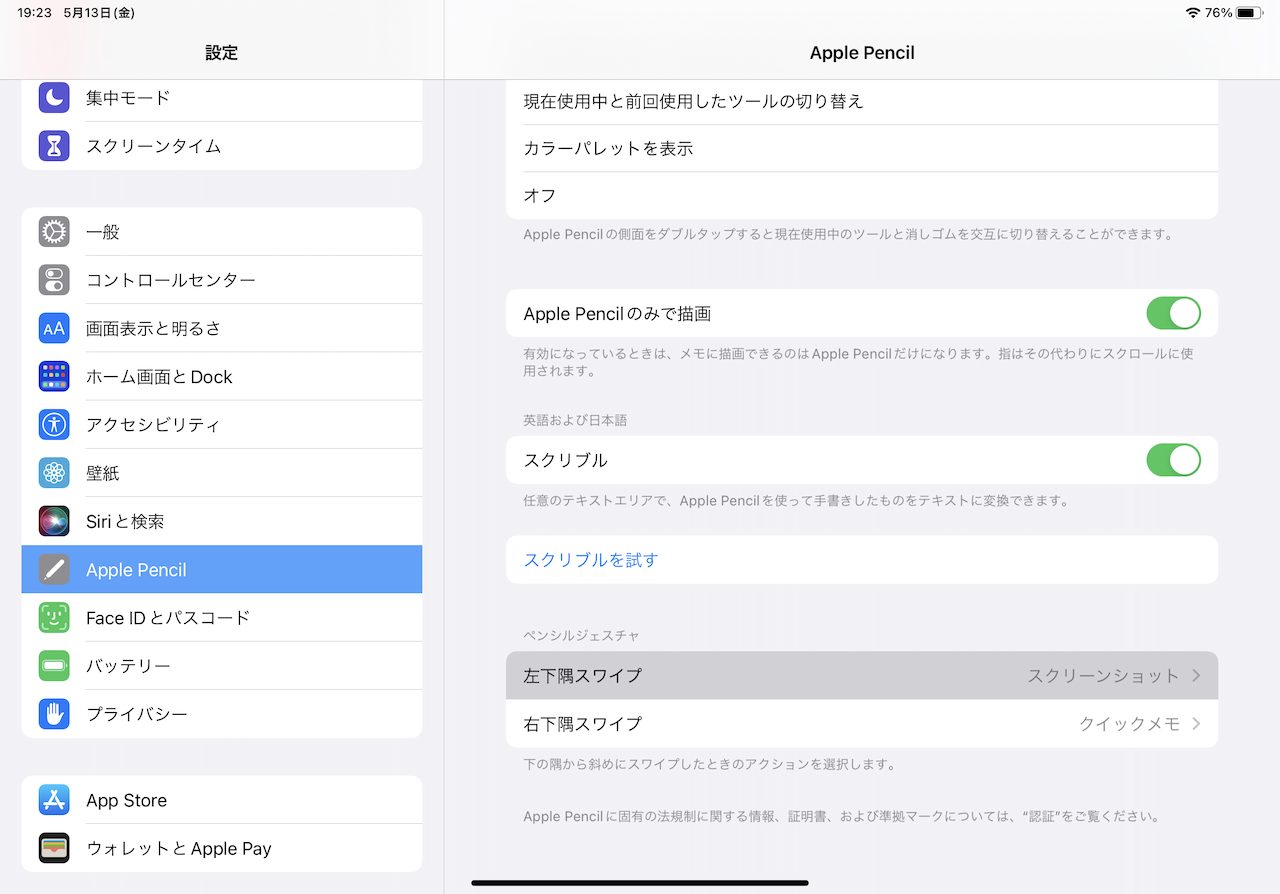Image resolution: width=1280 pixels, height=894 pixels.
Task: Tap the 壁紙 flower icon
Action: (54, 473)
